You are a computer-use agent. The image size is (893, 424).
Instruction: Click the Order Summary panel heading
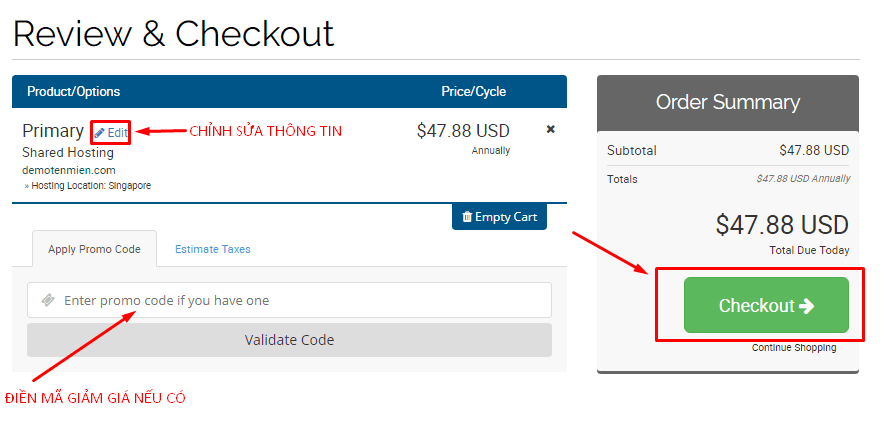pyautogui.click(x=727, y=102)
